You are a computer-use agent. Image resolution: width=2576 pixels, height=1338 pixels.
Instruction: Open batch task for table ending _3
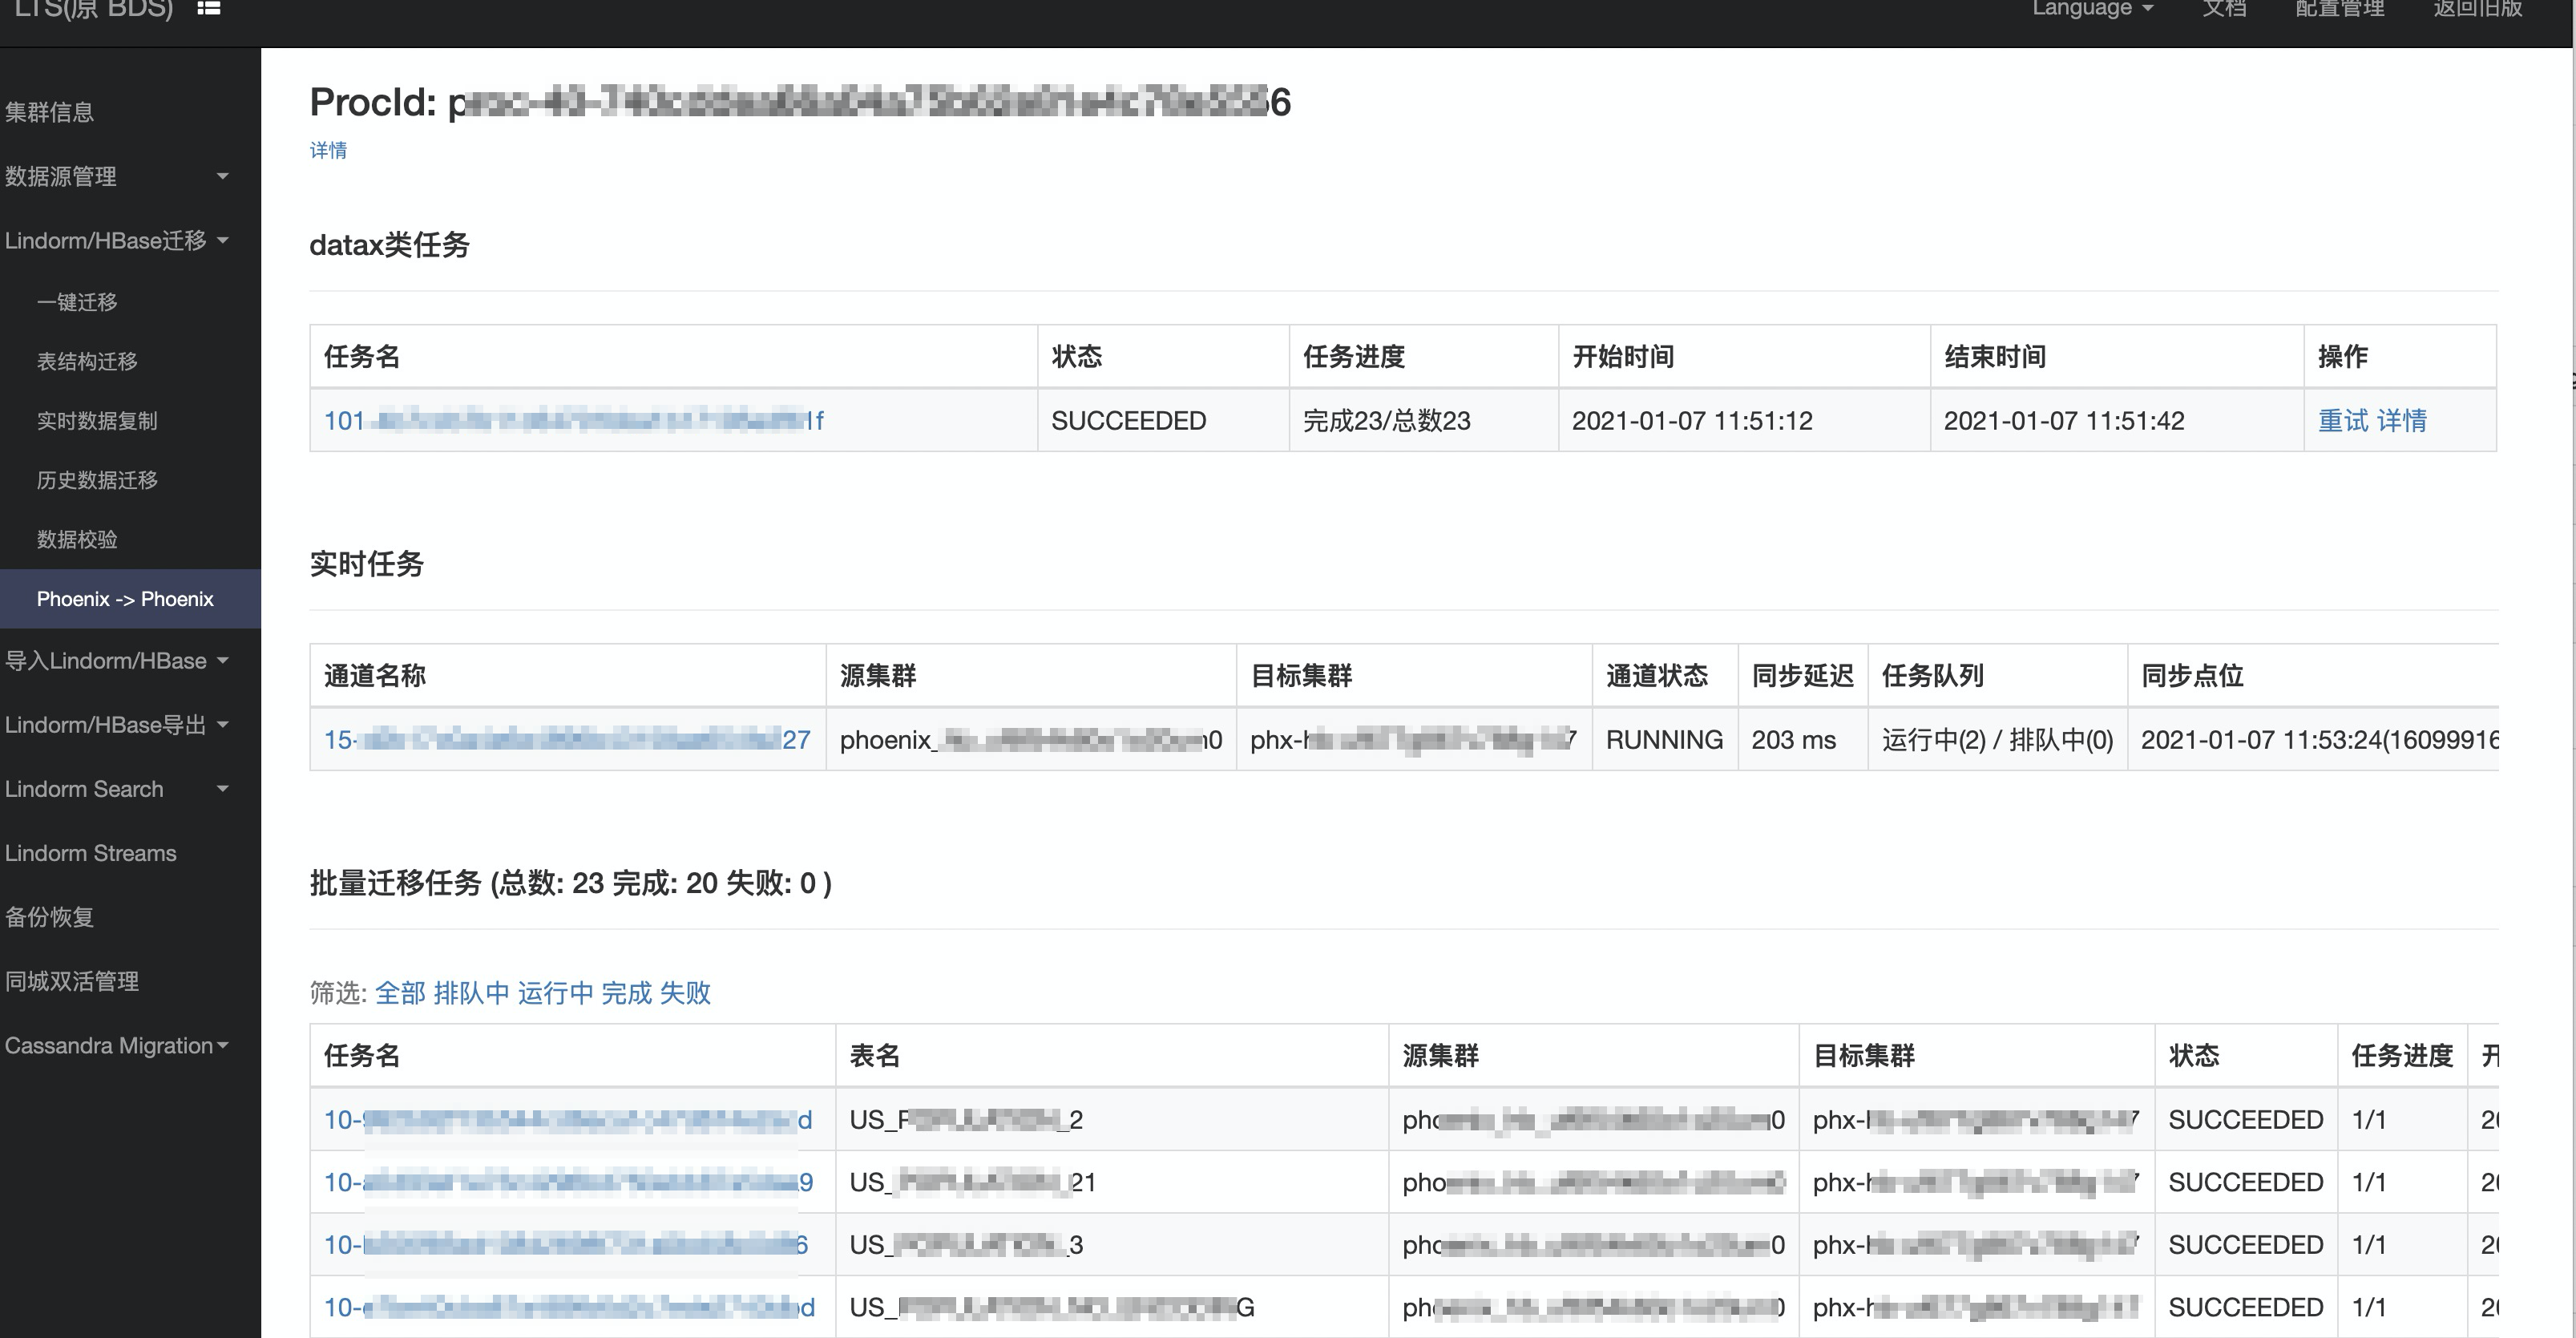(x=565, y=1244)
